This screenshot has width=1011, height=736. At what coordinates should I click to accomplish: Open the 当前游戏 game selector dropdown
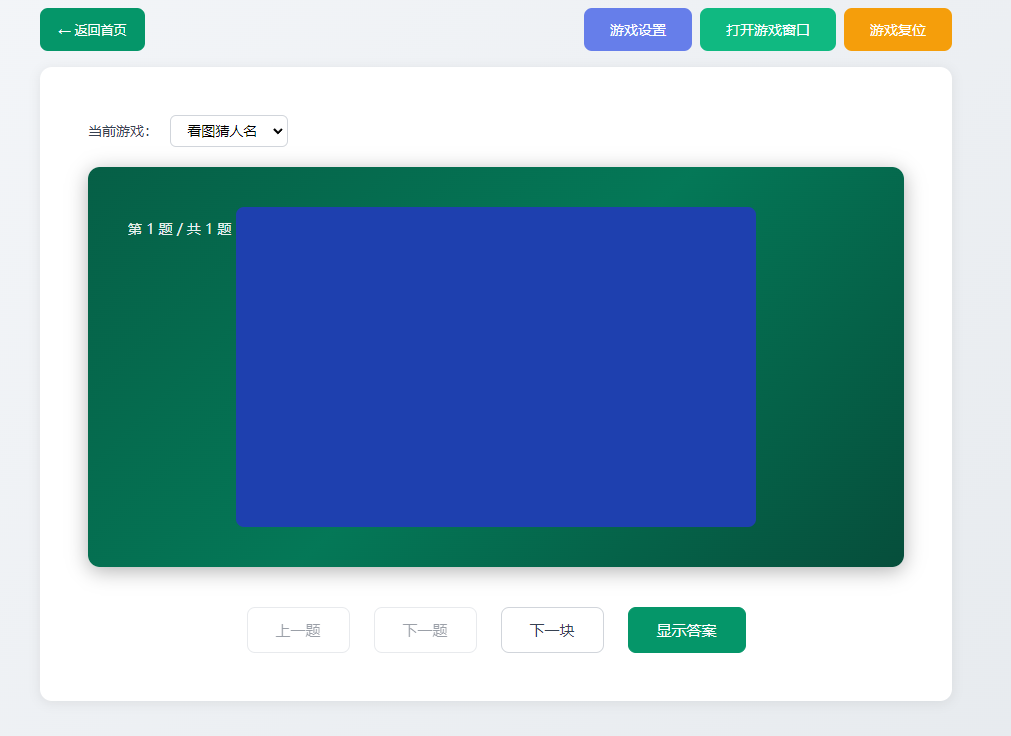[x=229, y=130]
